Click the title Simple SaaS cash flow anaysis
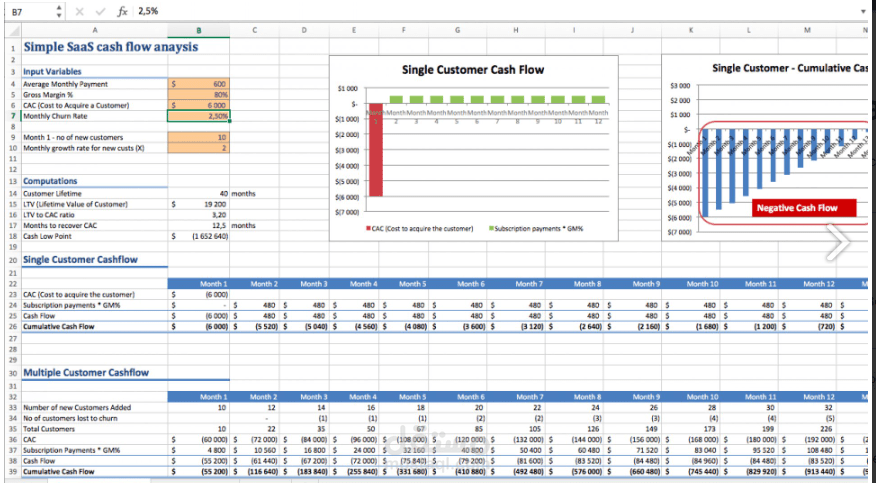Screen dimensions: 876x483 tap(111, 47)
